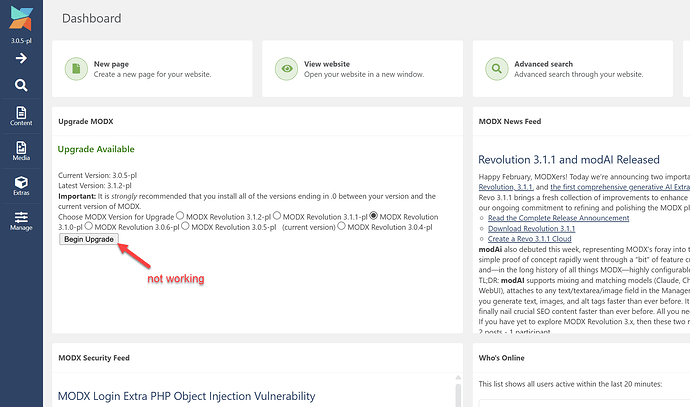Click the Current Version: 3.0.5-pl text
The height and width of the screenshot is (407, 690).
(x=97, y=175)
